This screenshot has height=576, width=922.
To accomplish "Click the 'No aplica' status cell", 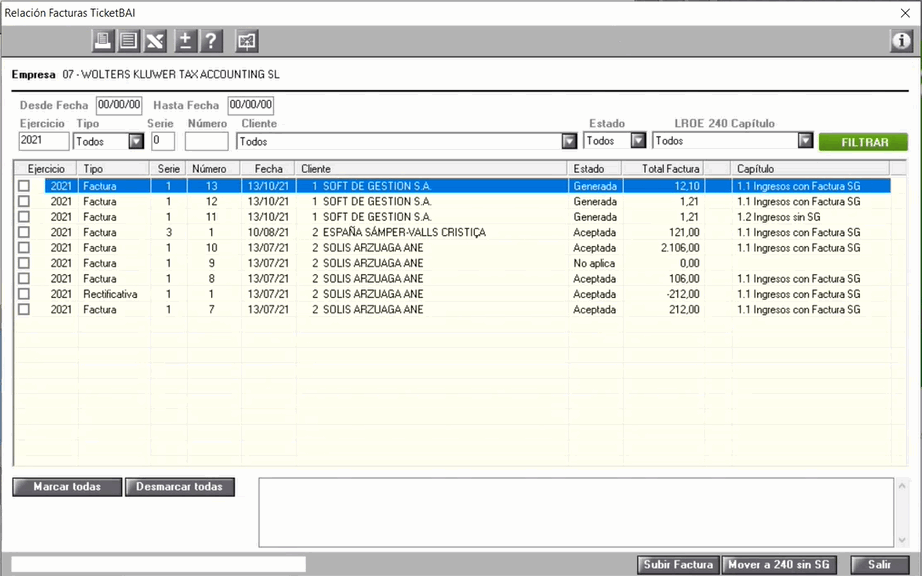I will [594, 263].
